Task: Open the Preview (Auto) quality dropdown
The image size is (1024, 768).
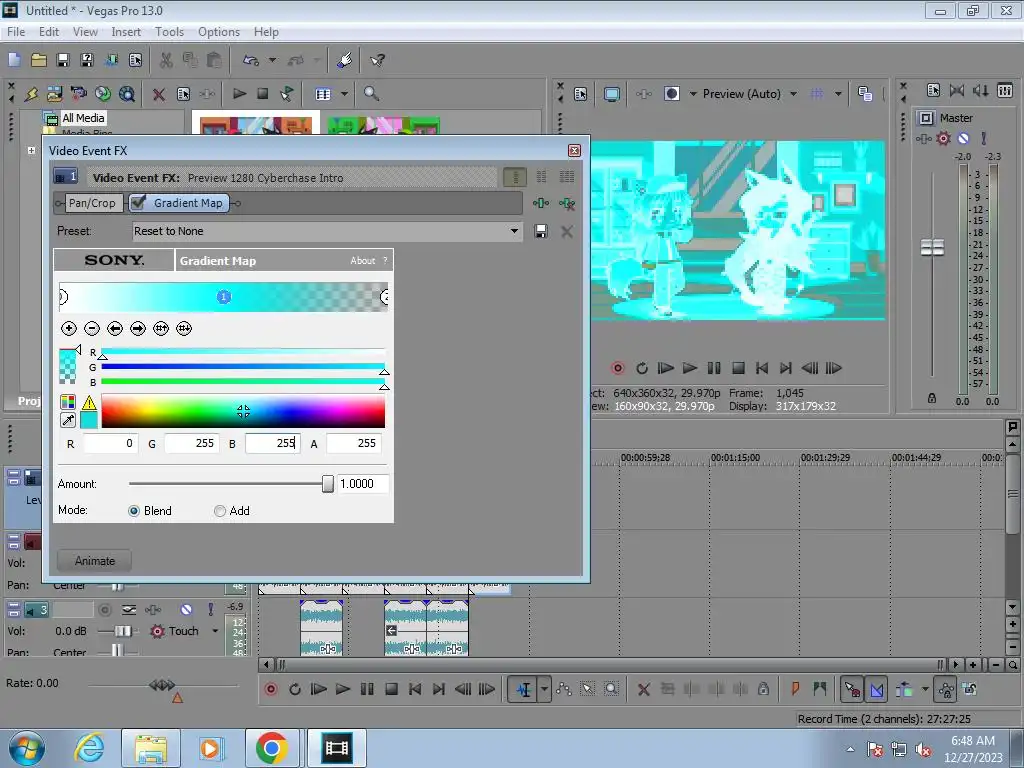Action: point(793,94)
